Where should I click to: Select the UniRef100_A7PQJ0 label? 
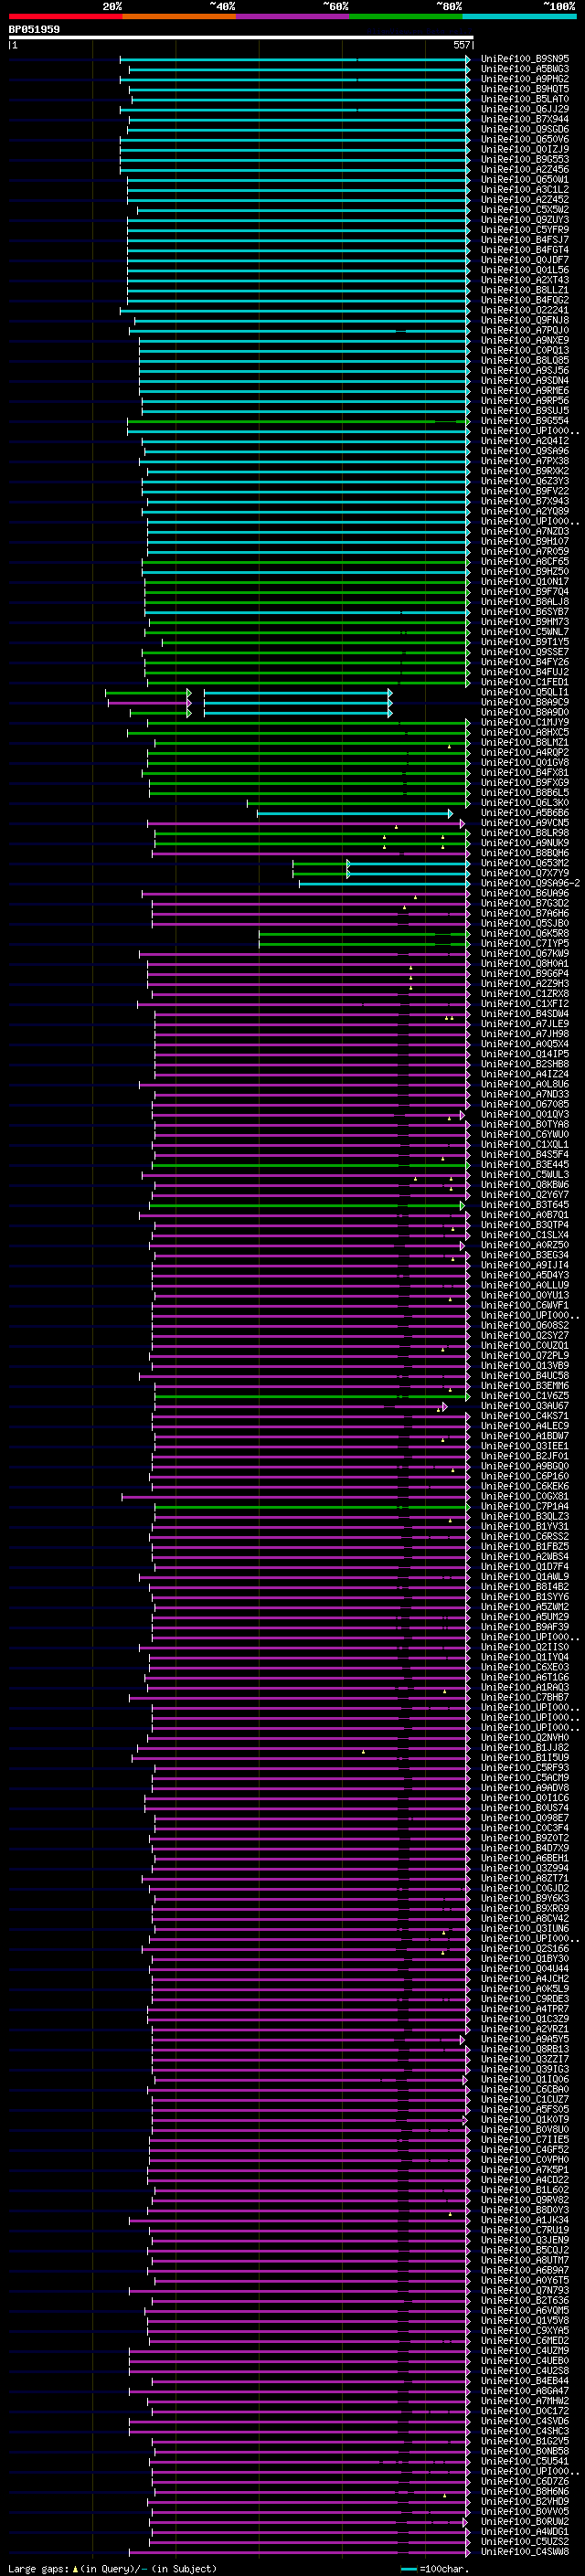coord(525,330)
